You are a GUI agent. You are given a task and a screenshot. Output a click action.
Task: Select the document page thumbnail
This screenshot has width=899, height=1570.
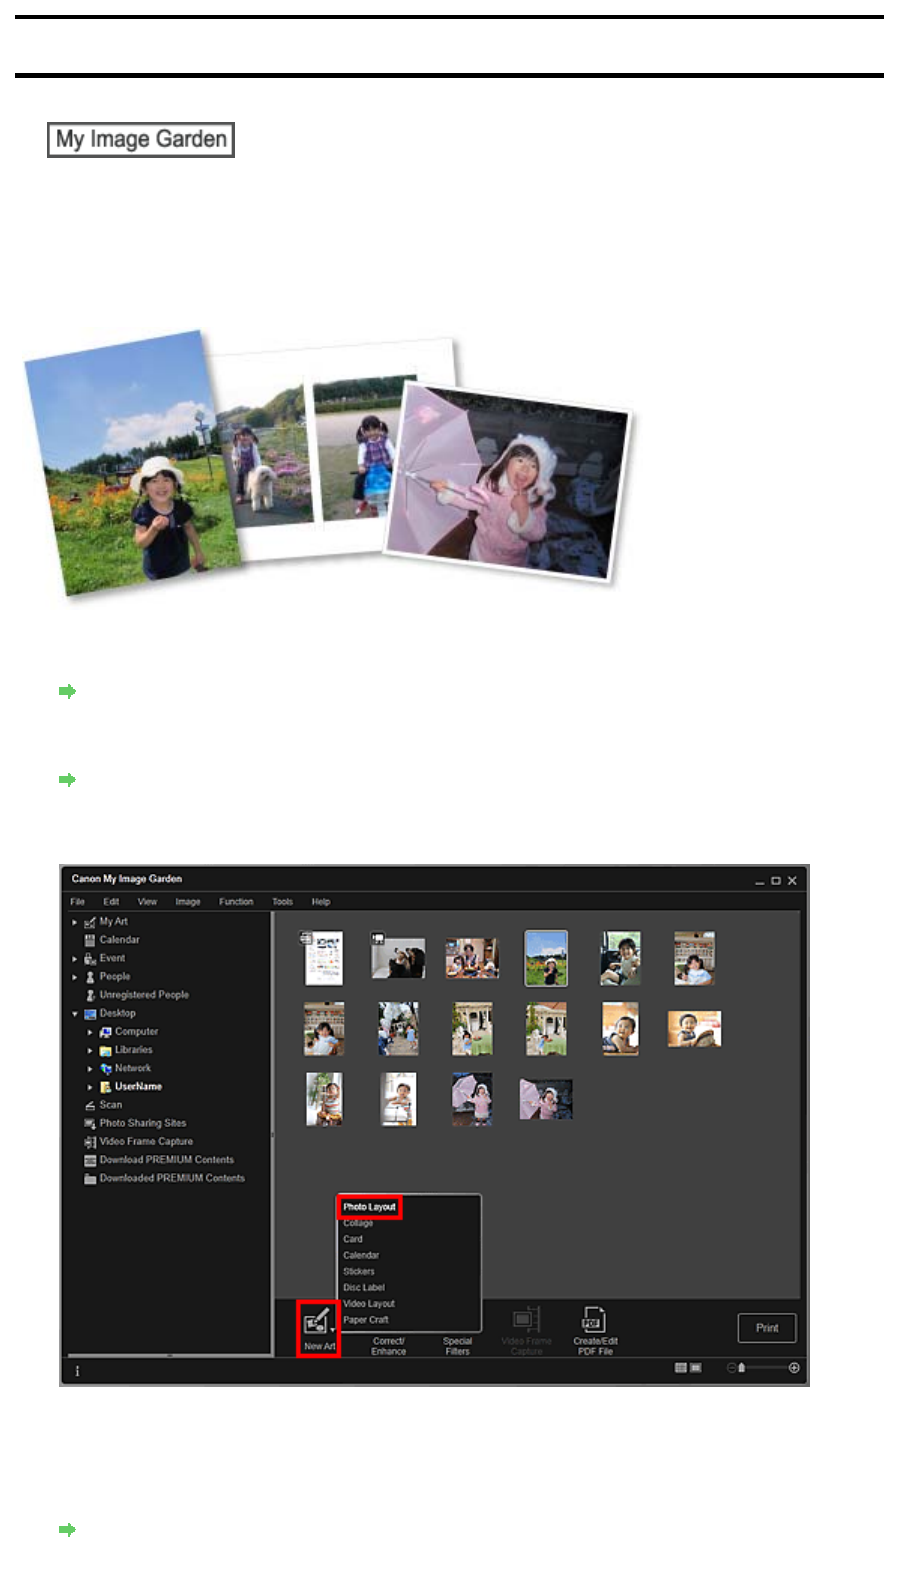coord(323,958)
